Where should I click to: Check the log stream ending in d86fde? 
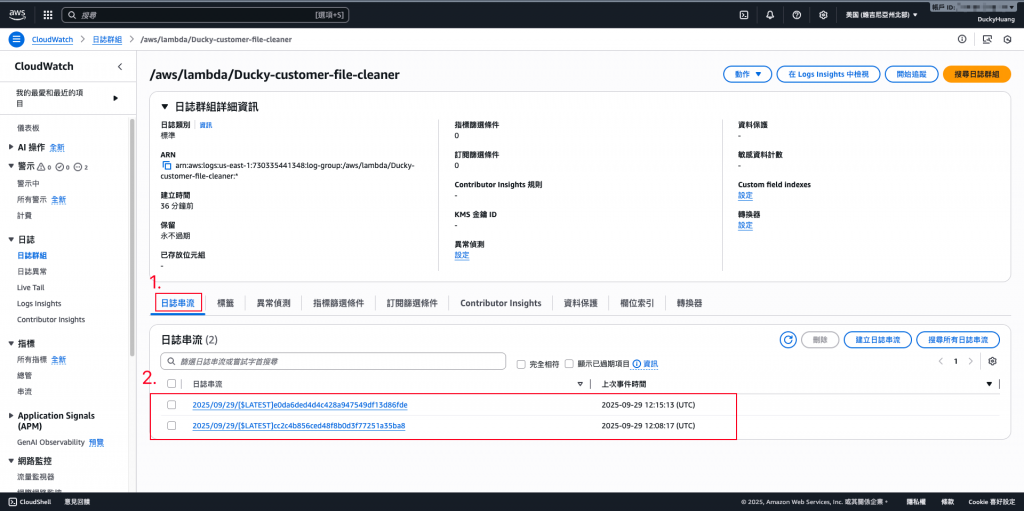tap(172, 405)
